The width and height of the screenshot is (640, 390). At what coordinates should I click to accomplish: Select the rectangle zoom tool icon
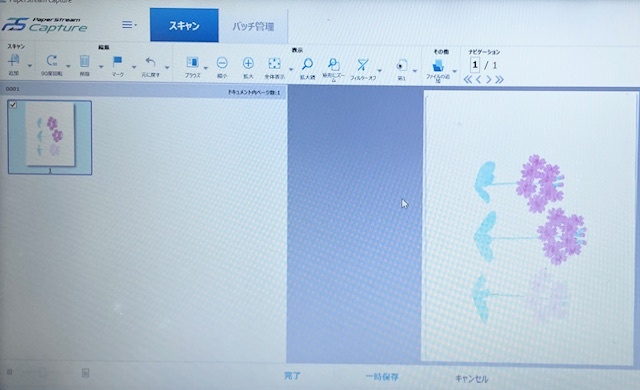click(x=333, y=64)
